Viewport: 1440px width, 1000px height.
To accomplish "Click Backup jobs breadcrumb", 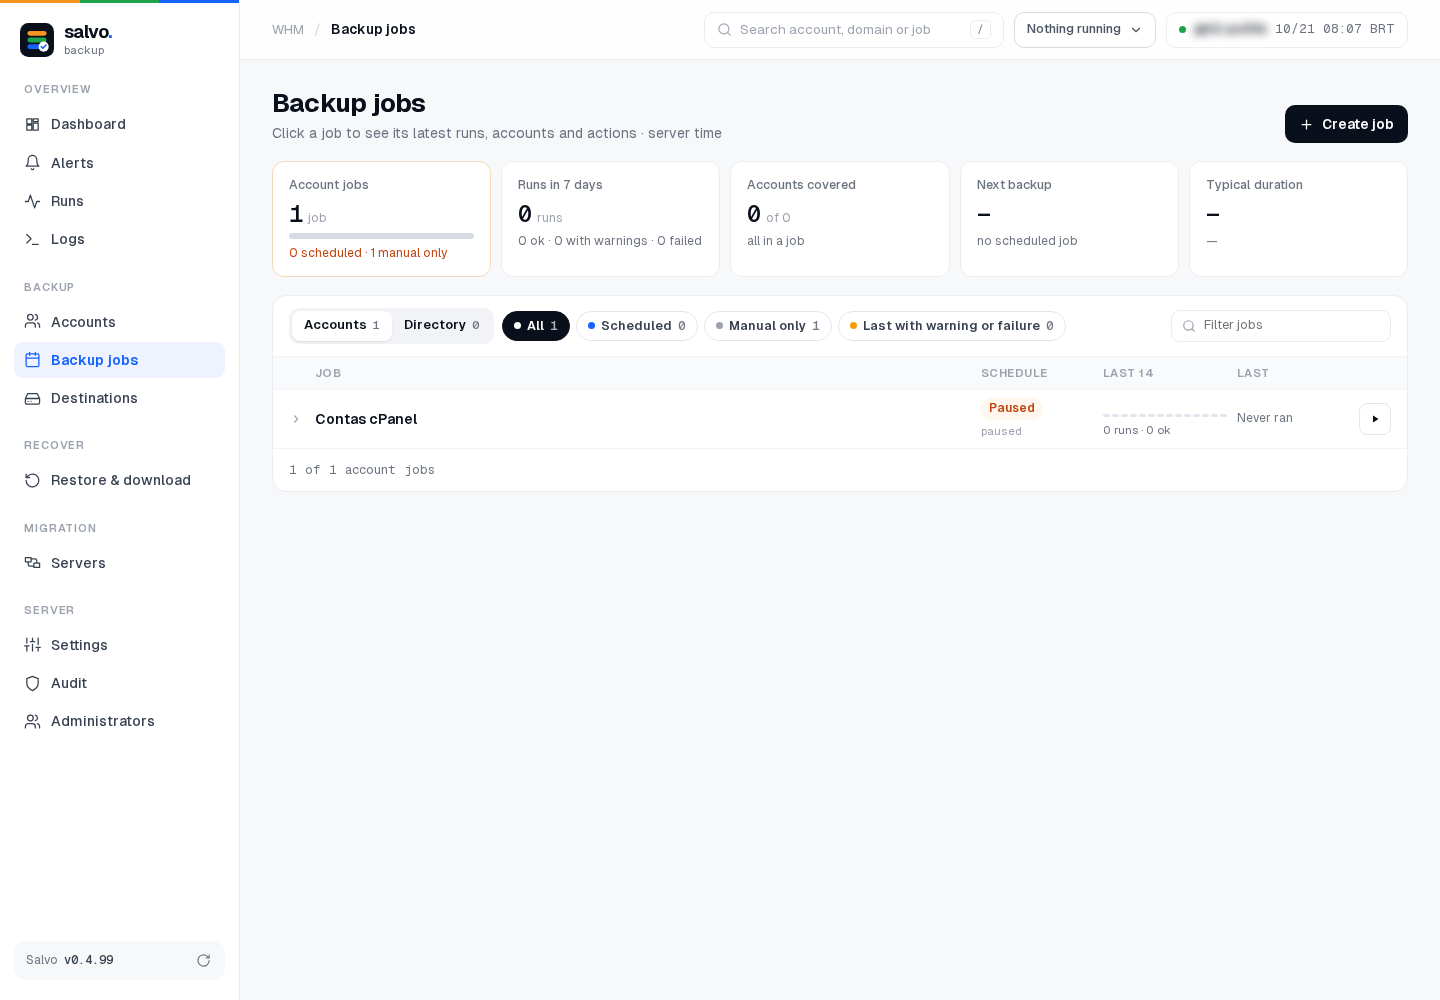I will 373,30.
